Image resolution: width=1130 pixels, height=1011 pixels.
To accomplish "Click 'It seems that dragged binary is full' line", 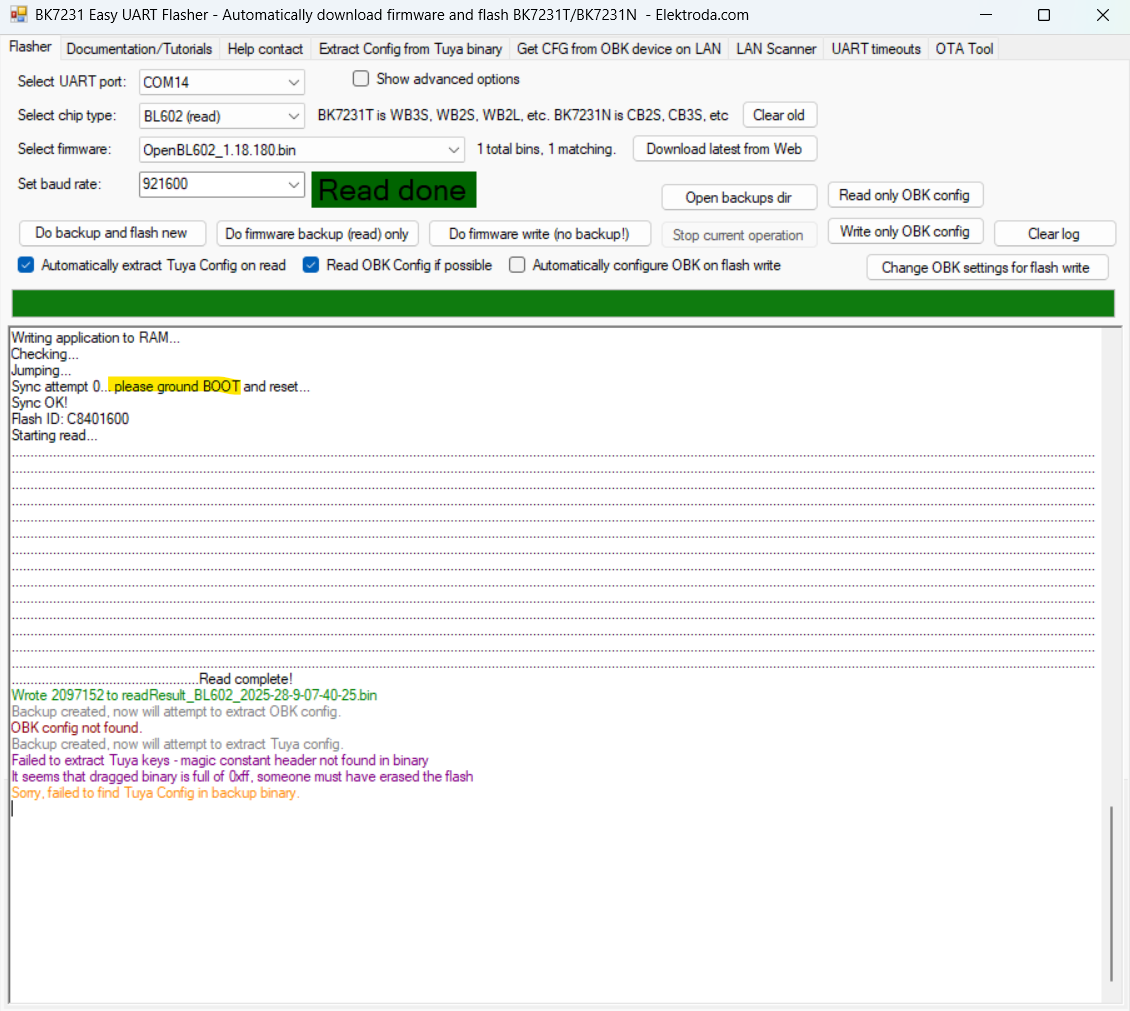I will [x=242, y=777].
